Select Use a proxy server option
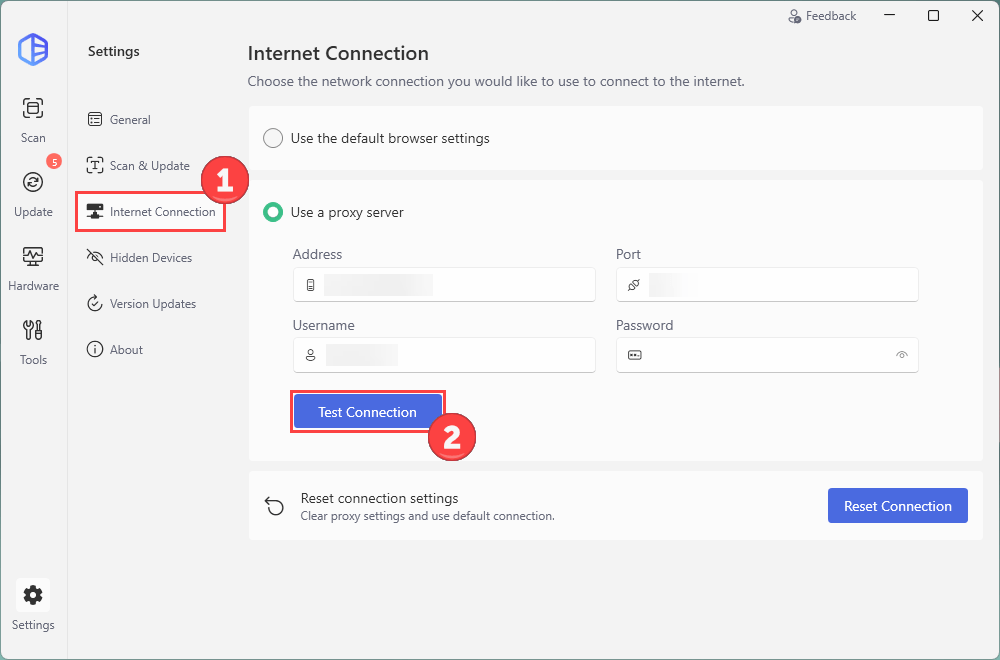The height and width of the screenshot is (660, 1000). tap(272, 212)
